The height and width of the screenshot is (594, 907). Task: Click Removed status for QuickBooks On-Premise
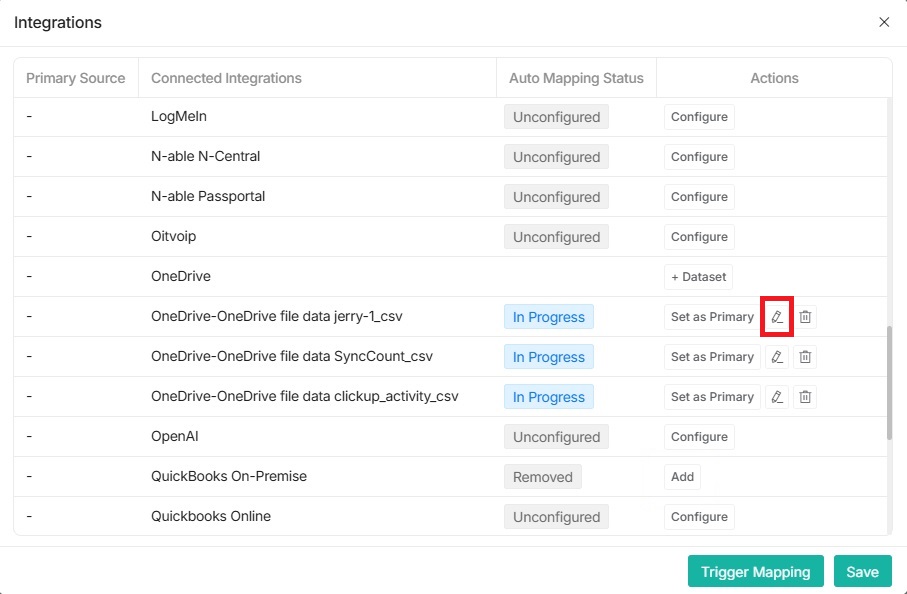point(543,477)
